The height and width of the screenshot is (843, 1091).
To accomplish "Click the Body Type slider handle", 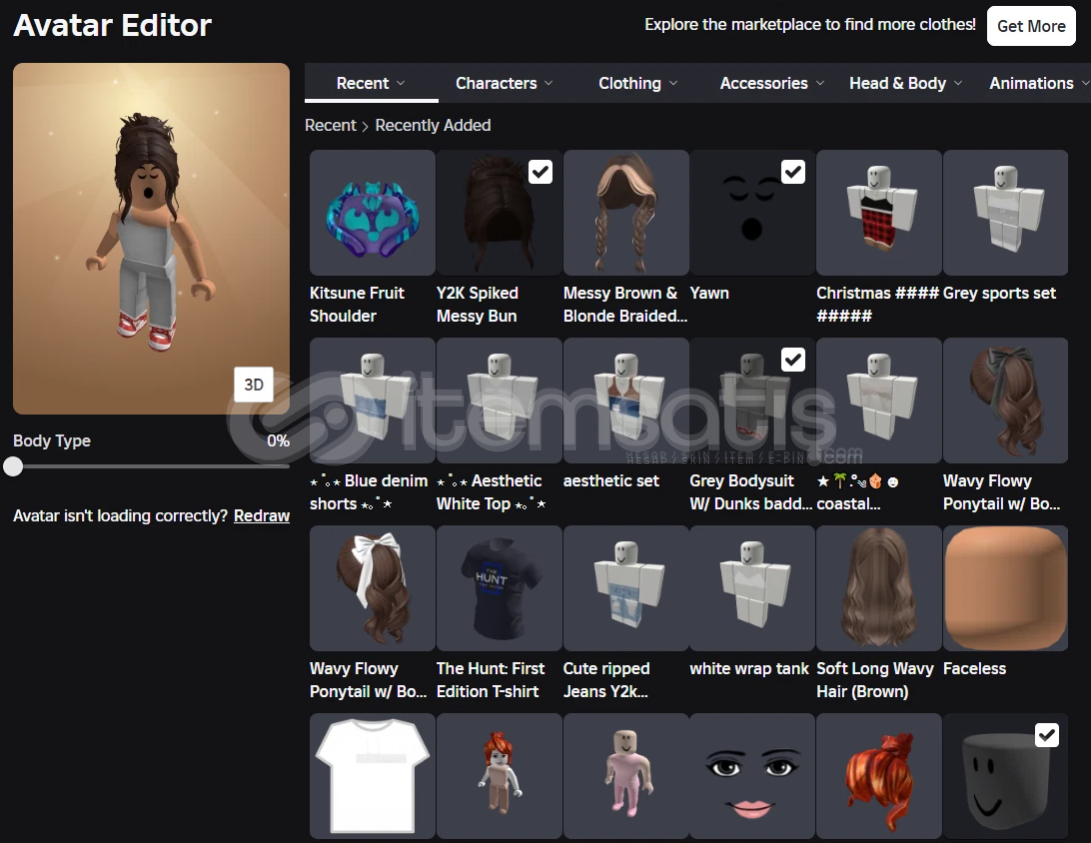I will (13, 466).
